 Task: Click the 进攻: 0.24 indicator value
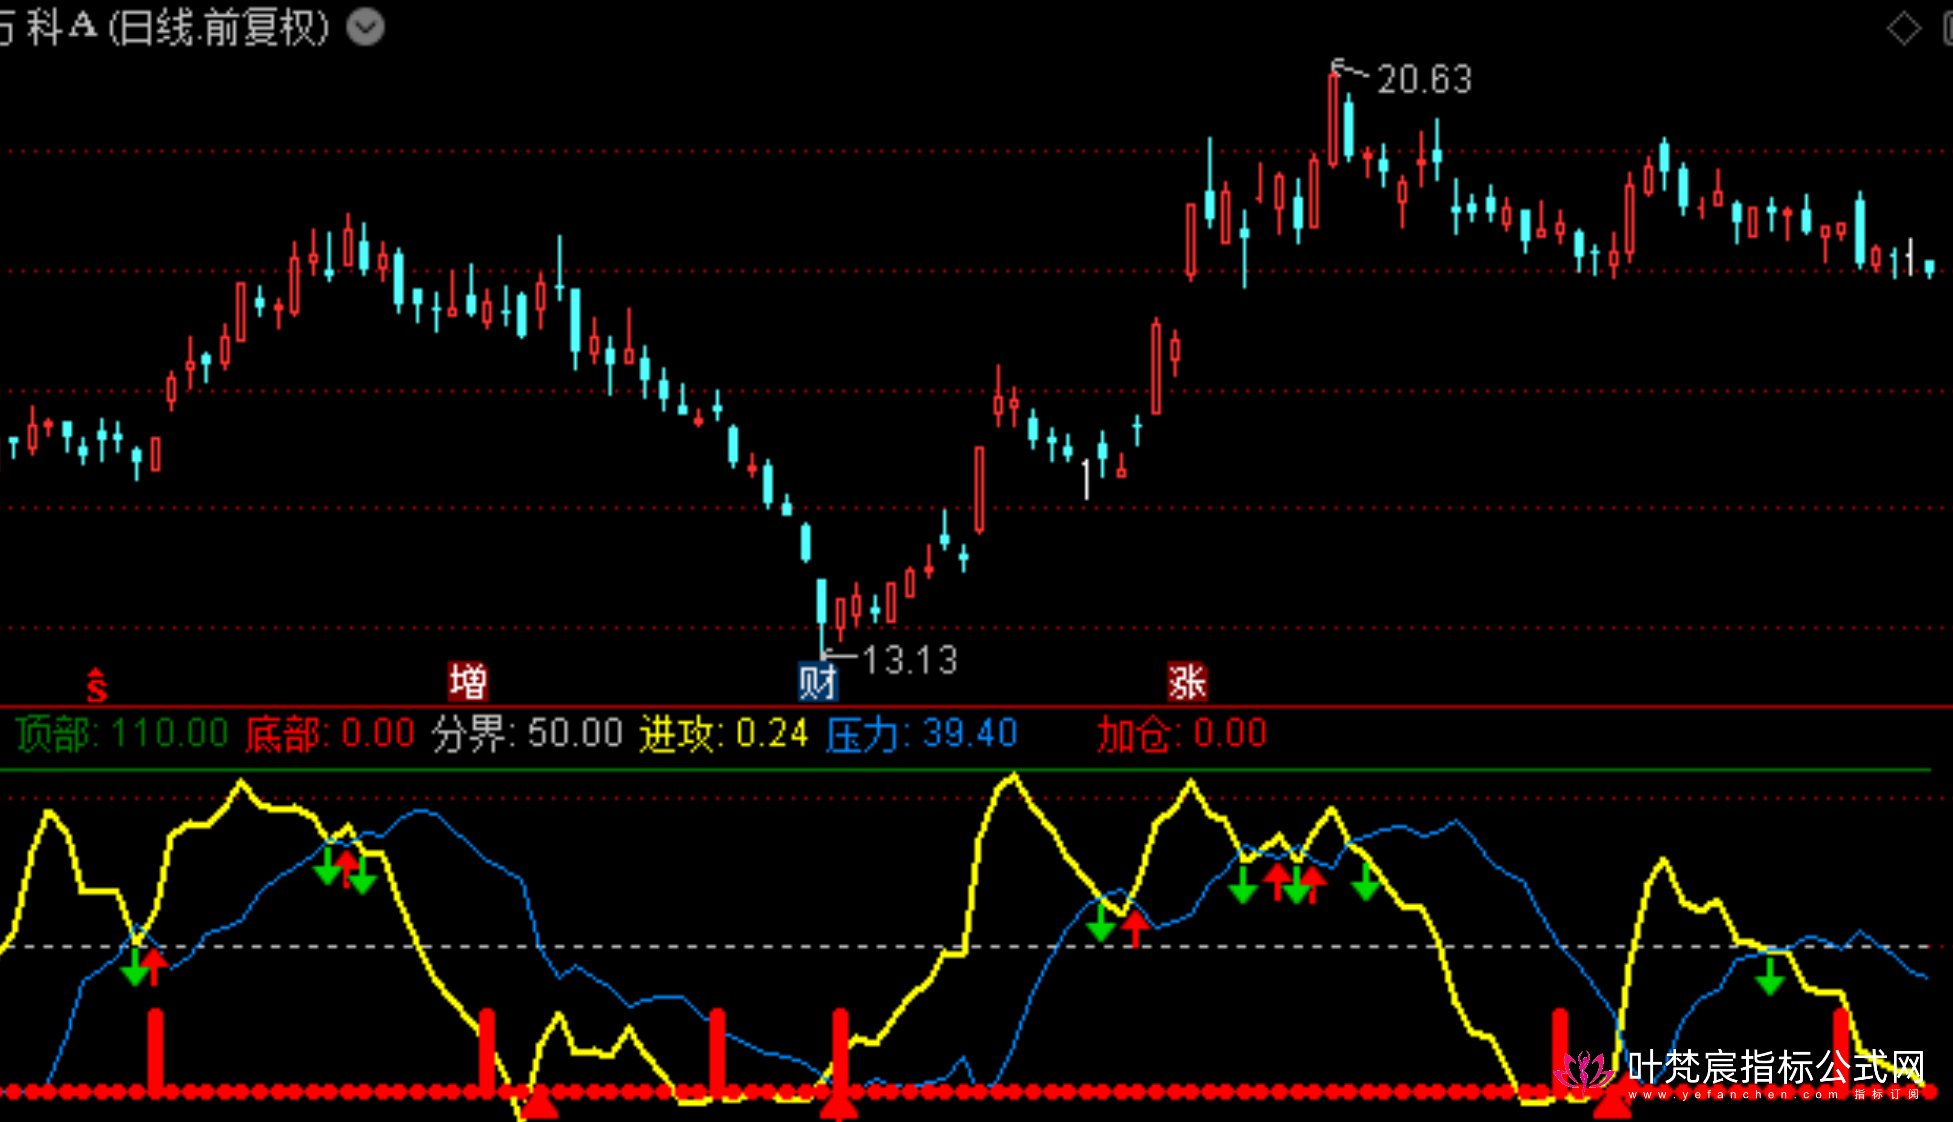tap(724, 734)
